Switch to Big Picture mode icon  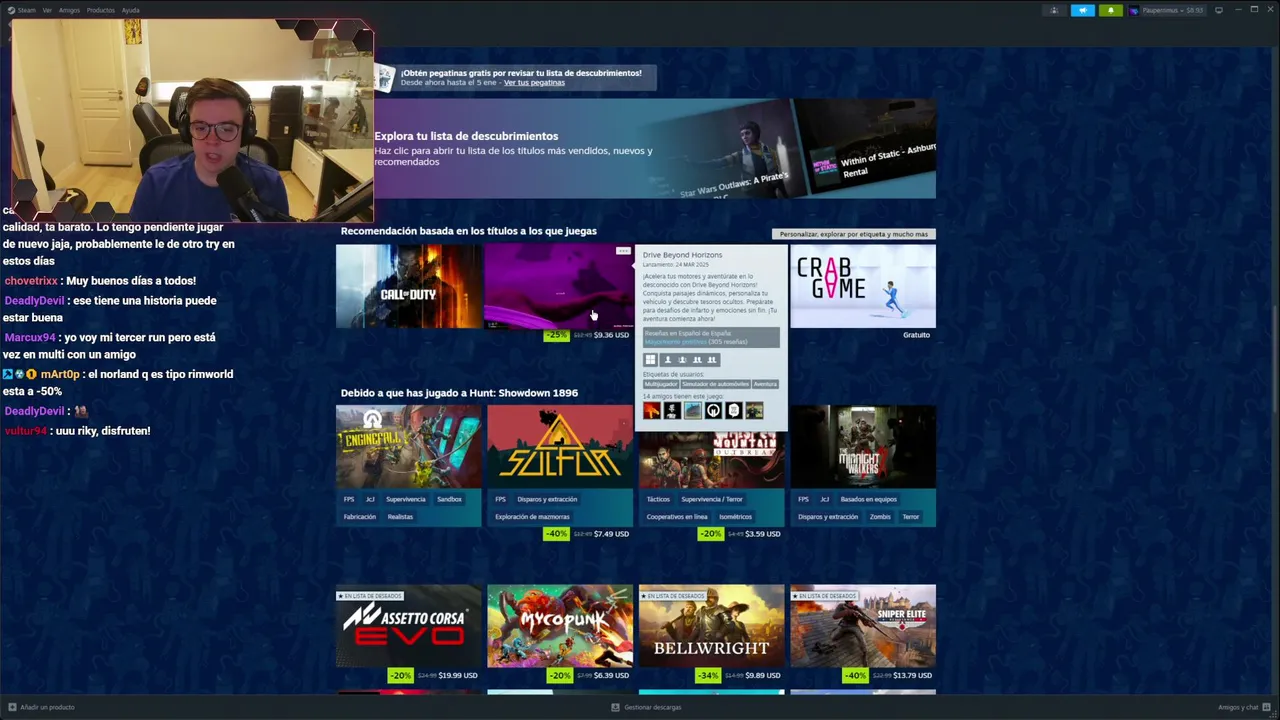tap(1219, 10)
